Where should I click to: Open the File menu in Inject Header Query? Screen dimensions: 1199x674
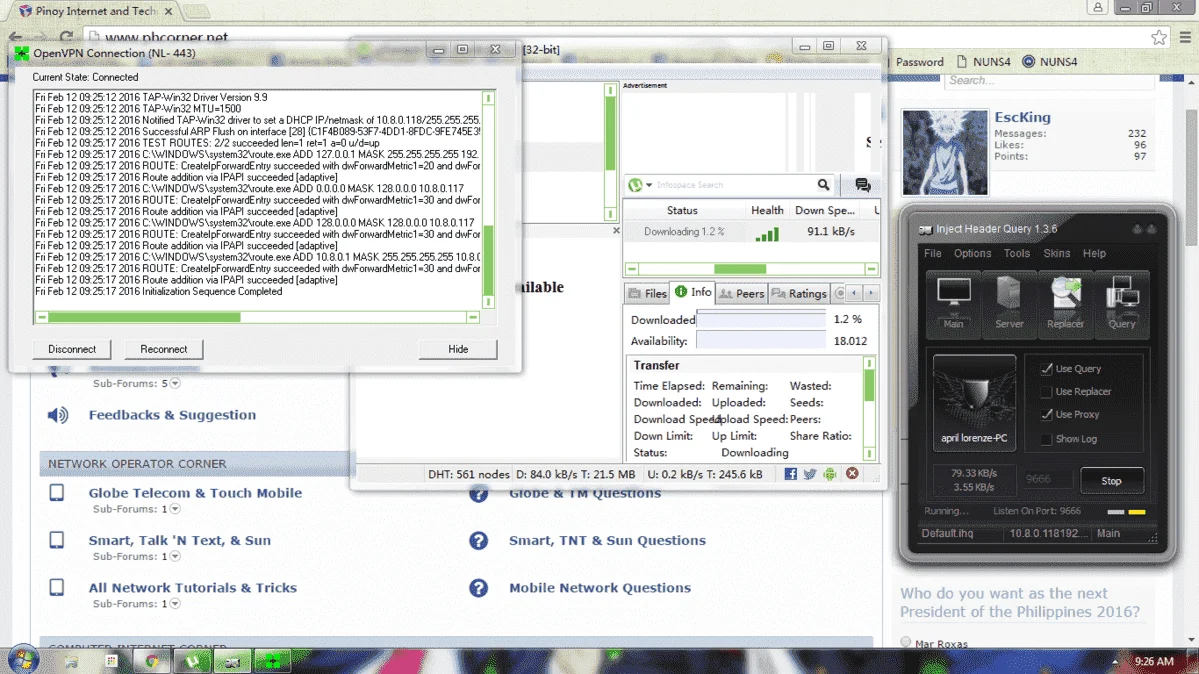click(932, 253)
